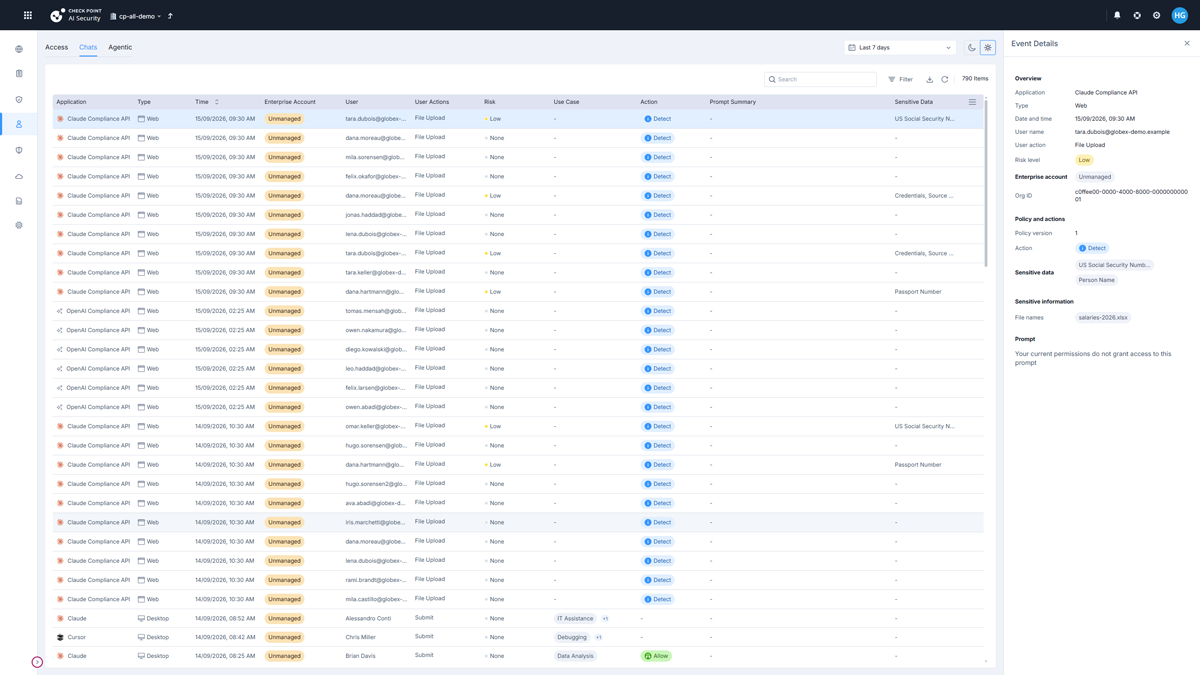The height and width of the screenshot is (675, 1200).
Task: Open the cloud section in sidebar
Action: pos(19,176)
